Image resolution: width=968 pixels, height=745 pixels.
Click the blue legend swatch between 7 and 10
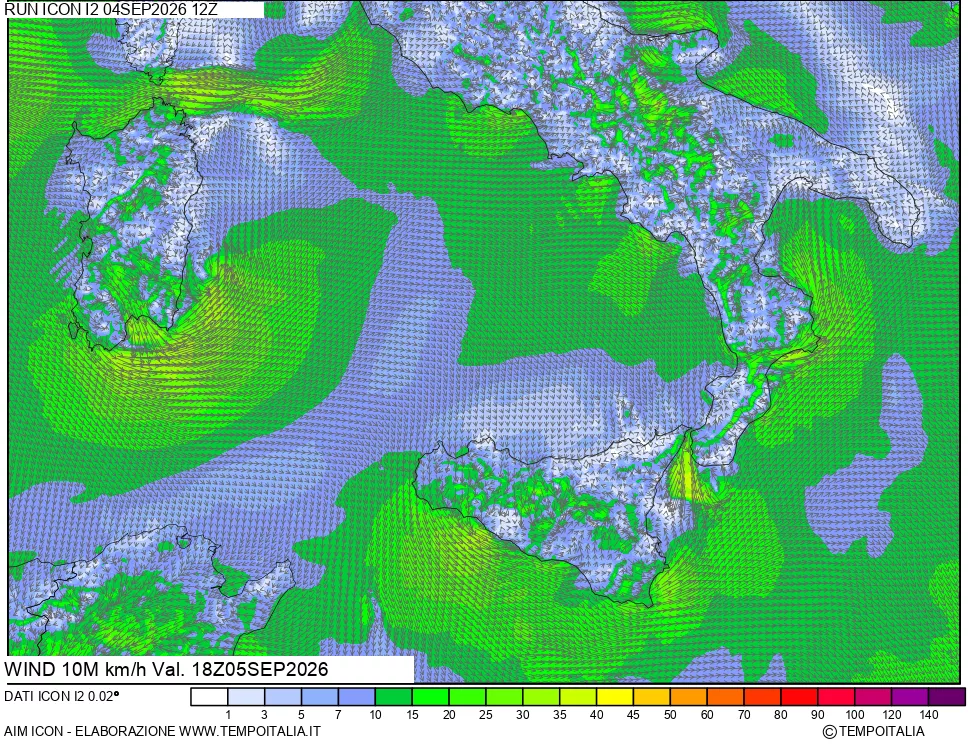click(x=357, y=697)
